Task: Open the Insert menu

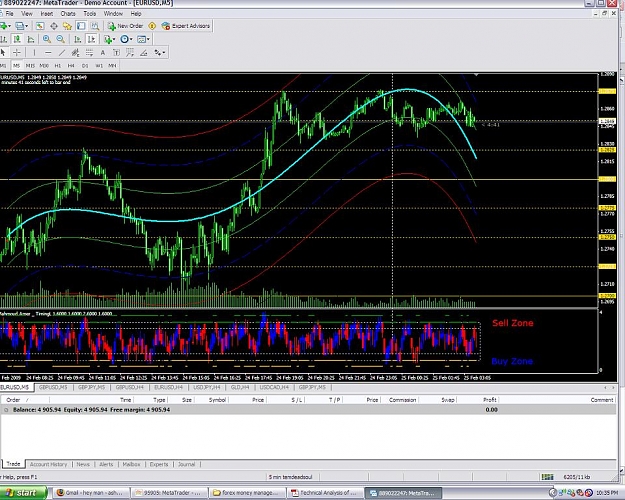Action: point(47,14)
